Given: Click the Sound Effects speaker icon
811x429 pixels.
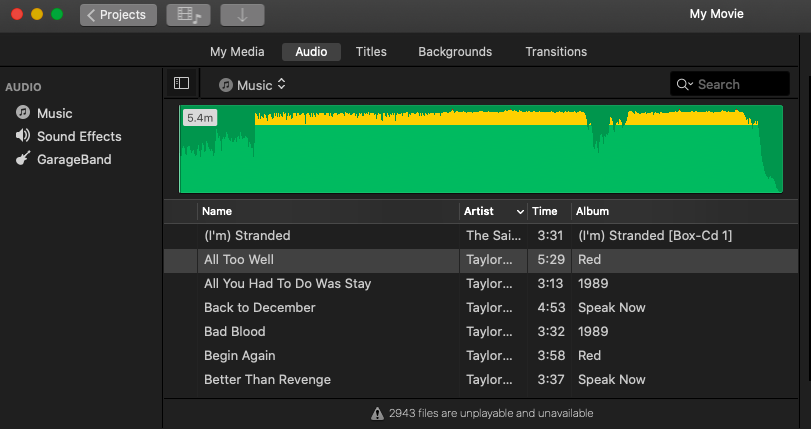Looking at the screenshot, I should pos(23,136).
